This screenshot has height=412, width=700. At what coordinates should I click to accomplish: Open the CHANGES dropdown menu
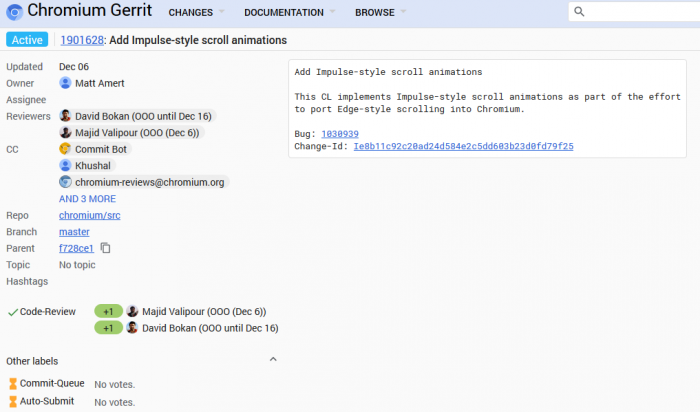tap(196, 13)
